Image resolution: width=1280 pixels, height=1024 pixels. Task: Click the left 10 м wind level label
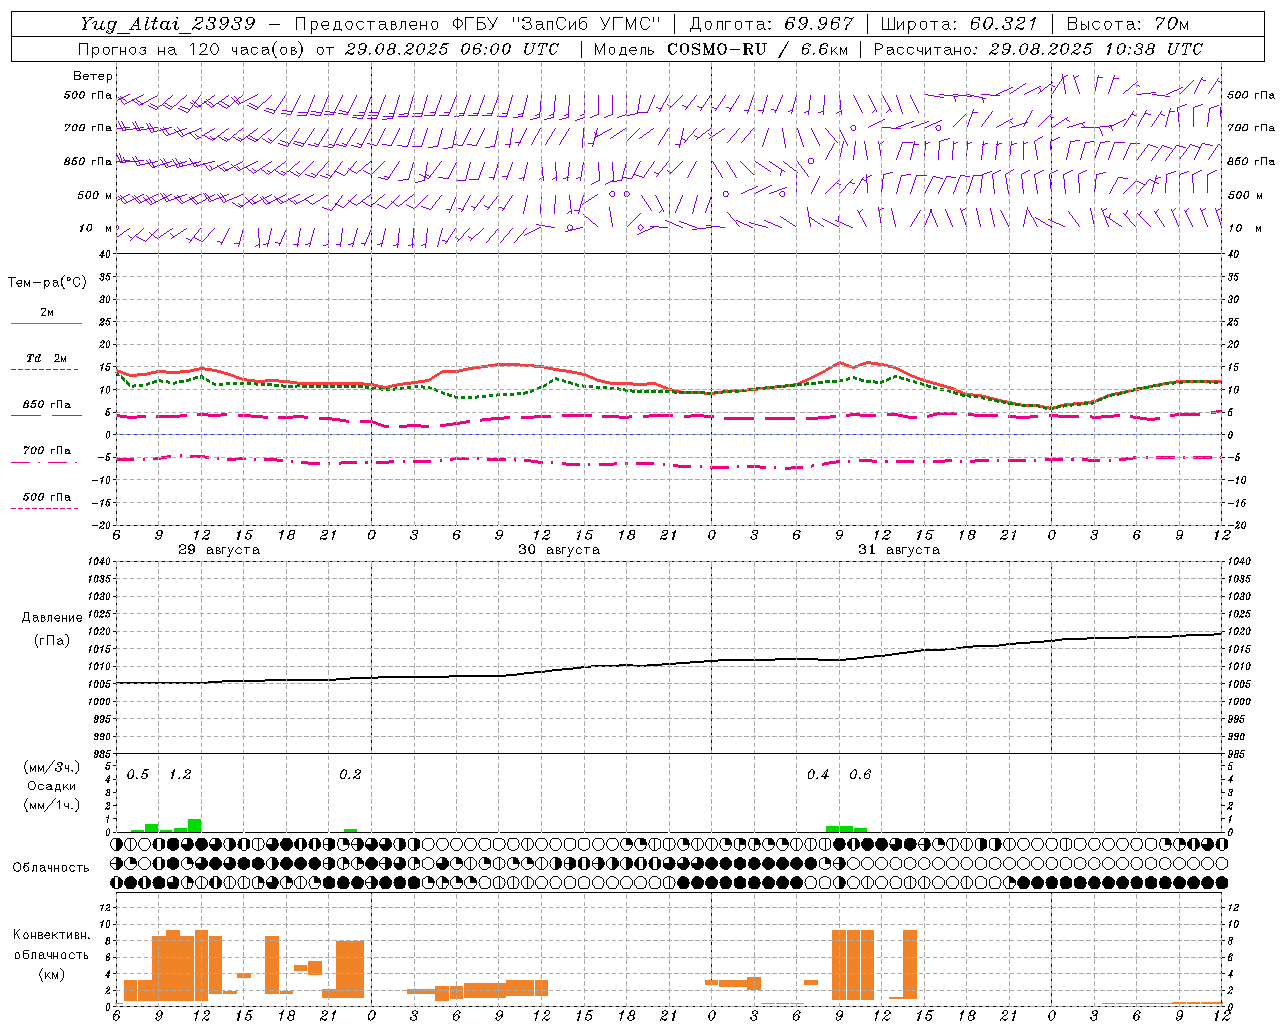point(95,228)
